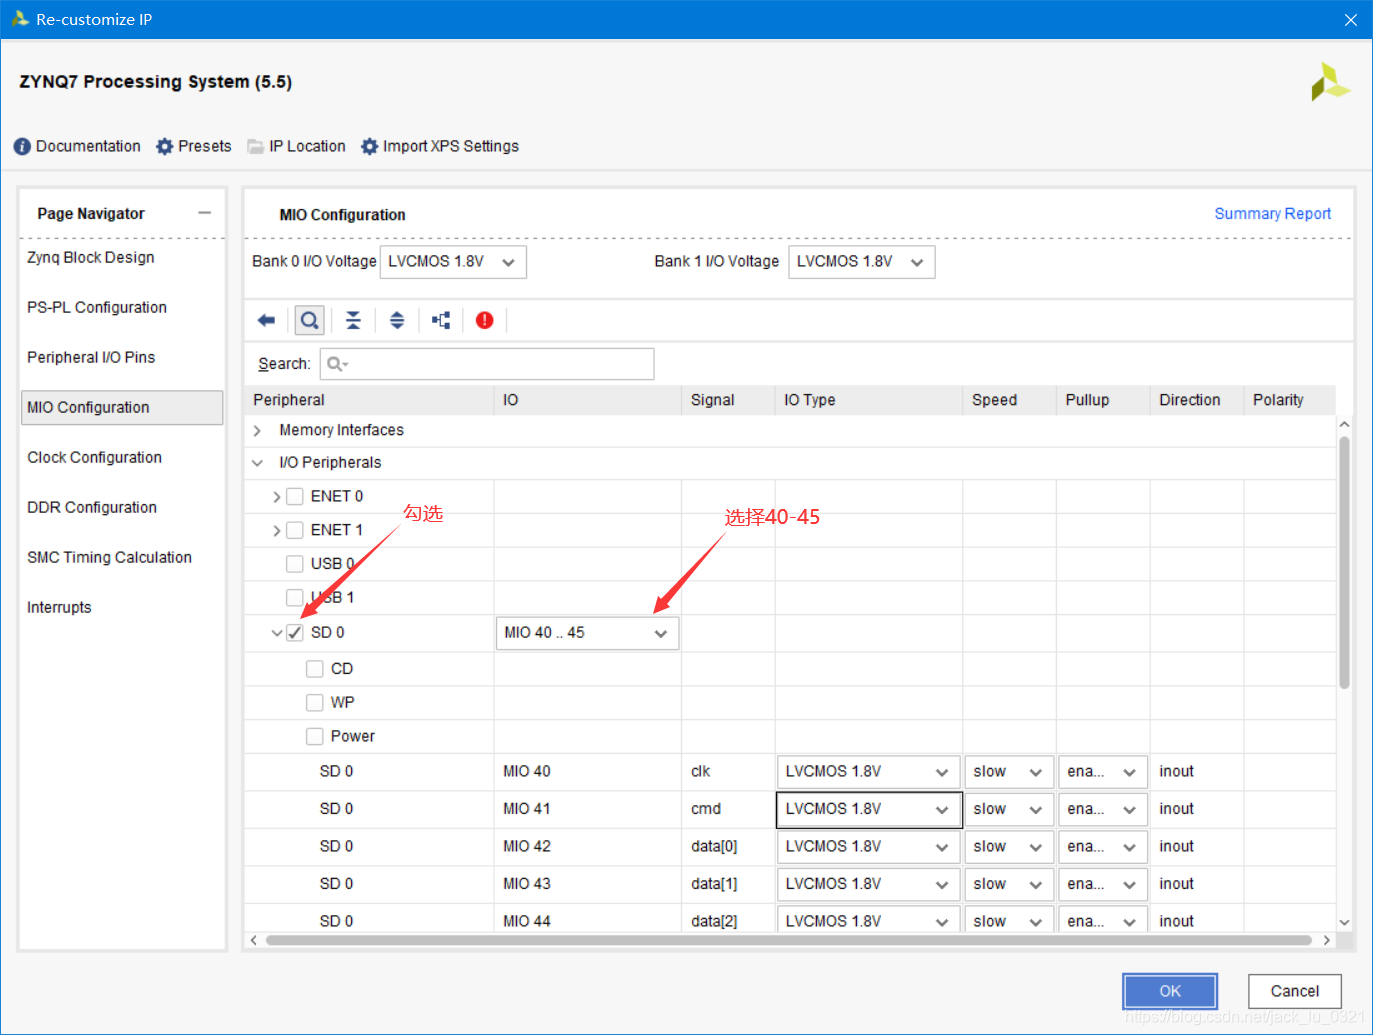Image resolution: width=1373 pixels, height=1035 pixels.
Task: Click the Direction column header
Action: 1196,400
